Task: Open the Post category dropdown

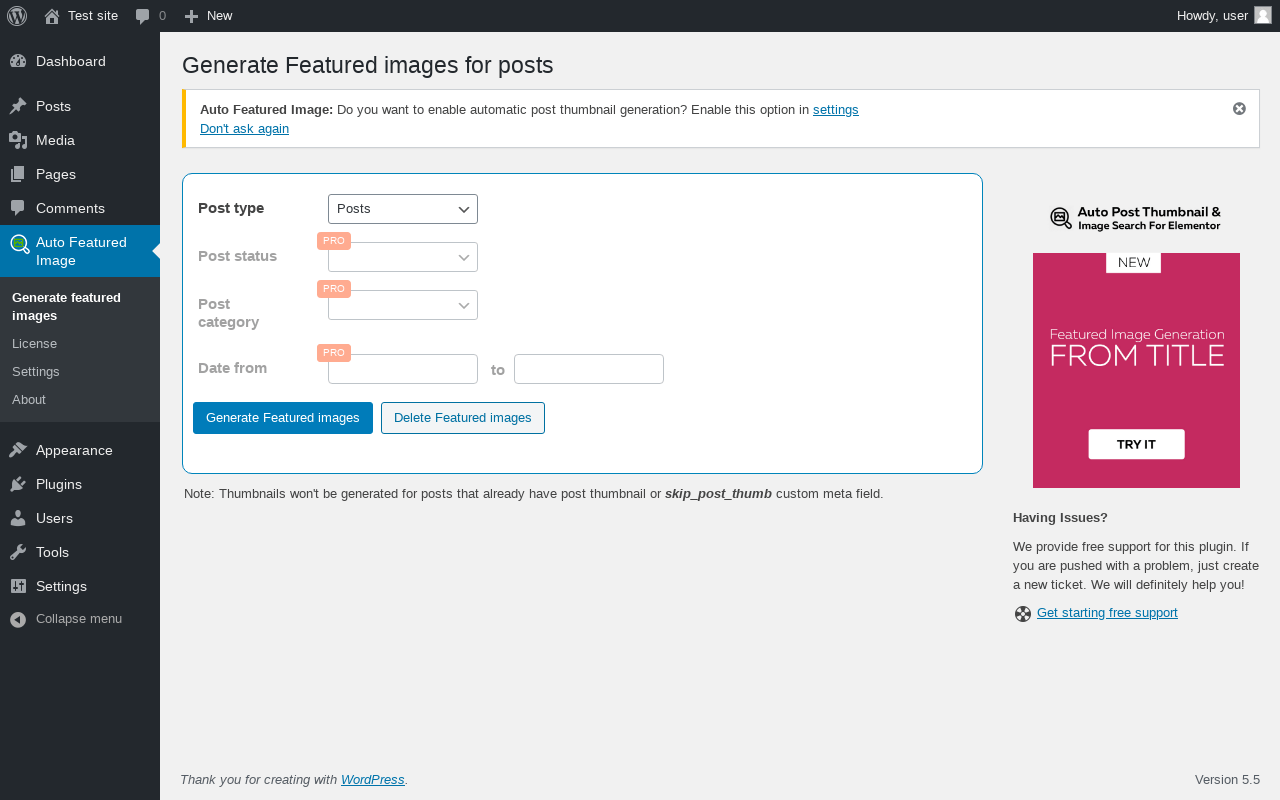Action: [x=403, y=305]
